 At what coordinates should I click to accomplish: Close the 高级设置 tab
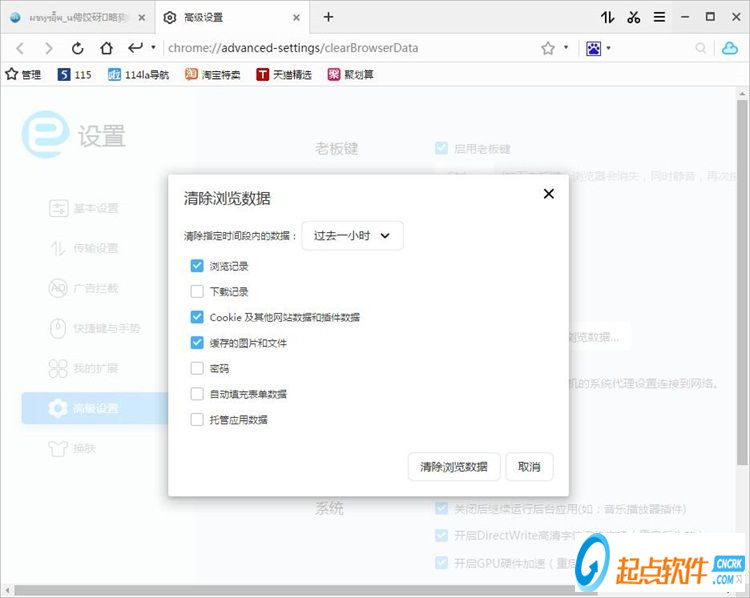[x=296, y=18]
